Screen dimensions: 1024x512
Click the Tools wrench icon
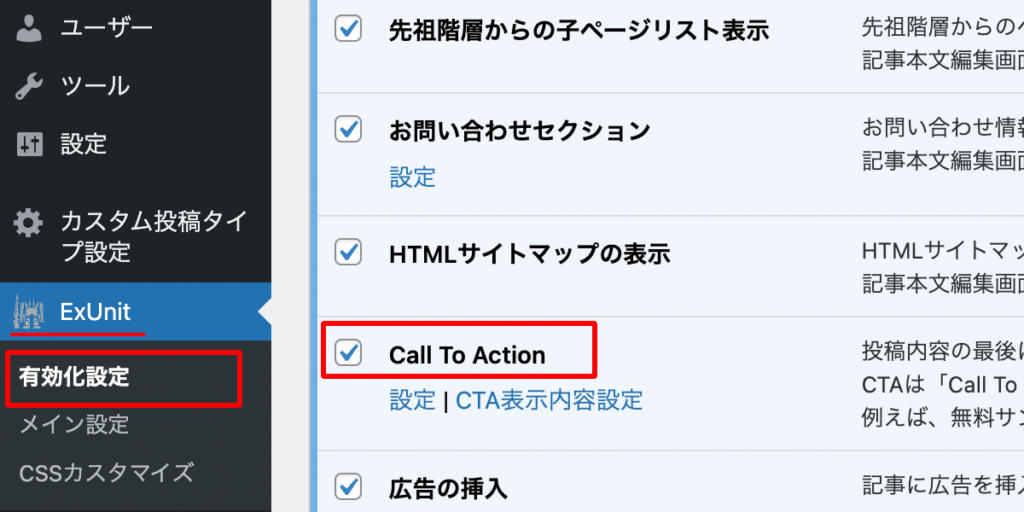coord(29,86)
